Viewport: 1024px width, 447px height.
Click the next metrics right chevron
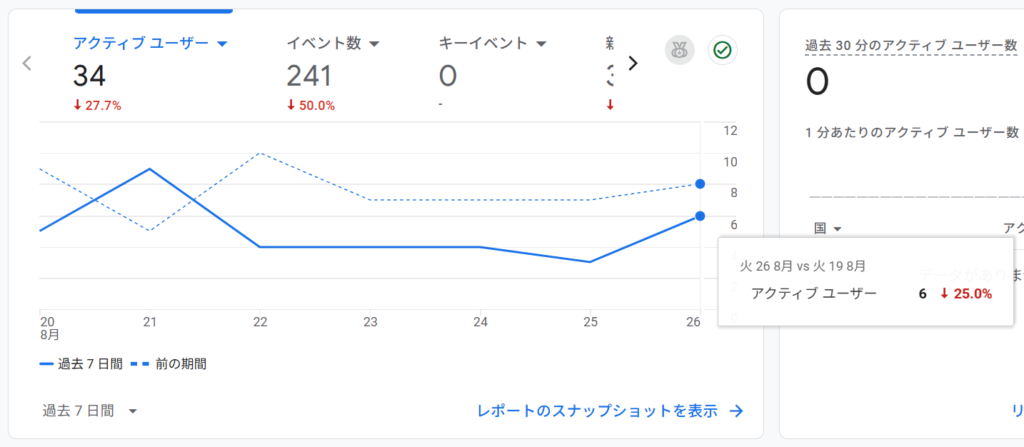pyautogui.click(x=632, y=63)
